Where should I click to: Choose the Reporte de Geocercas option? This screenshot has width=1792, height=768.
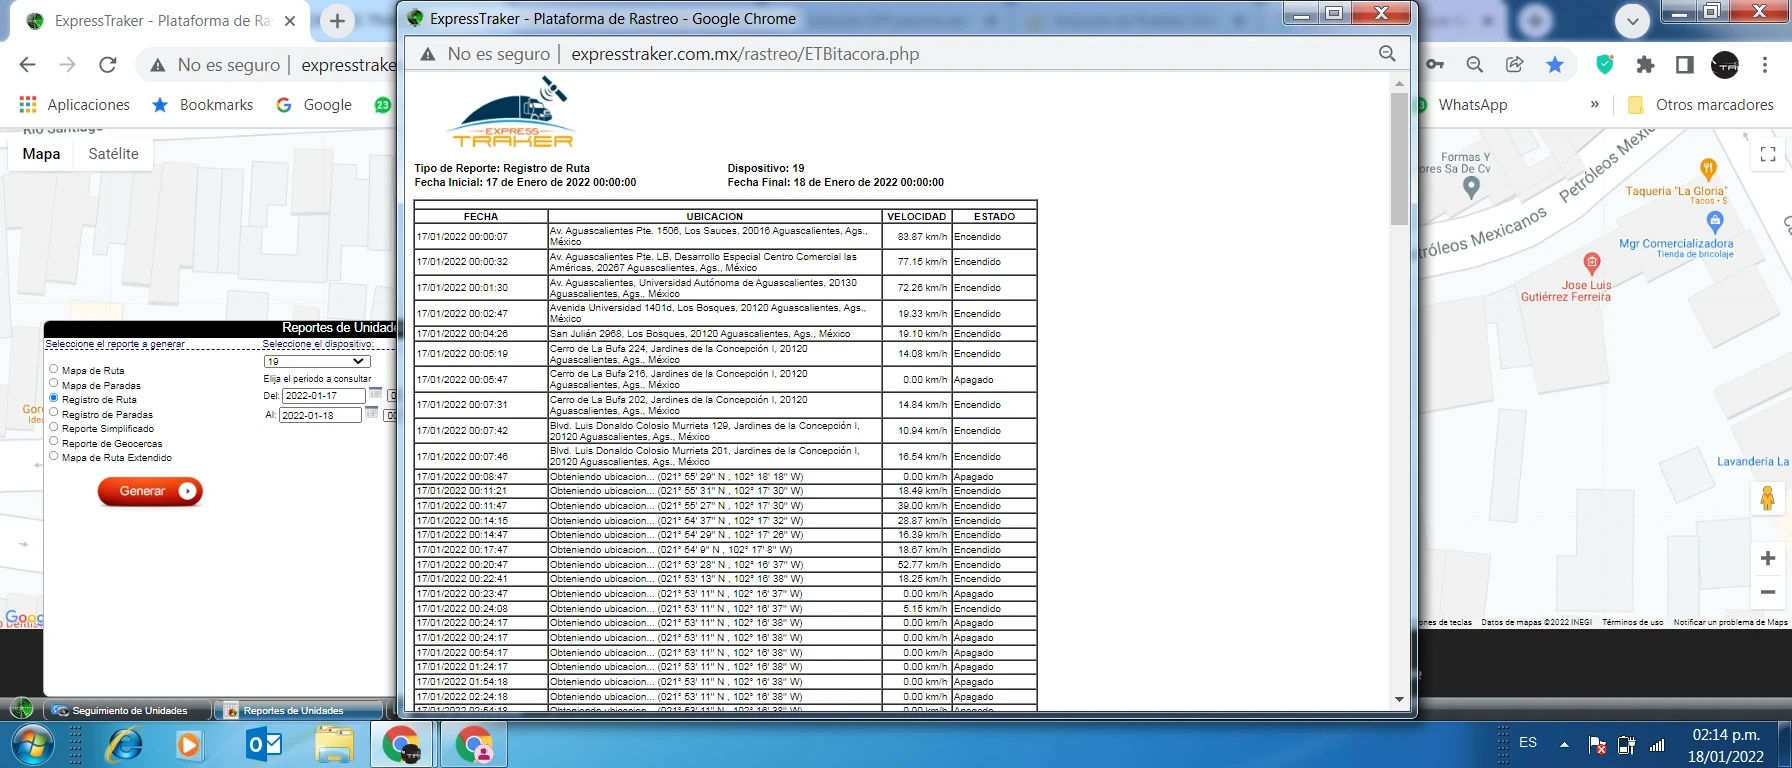[54, 441]
